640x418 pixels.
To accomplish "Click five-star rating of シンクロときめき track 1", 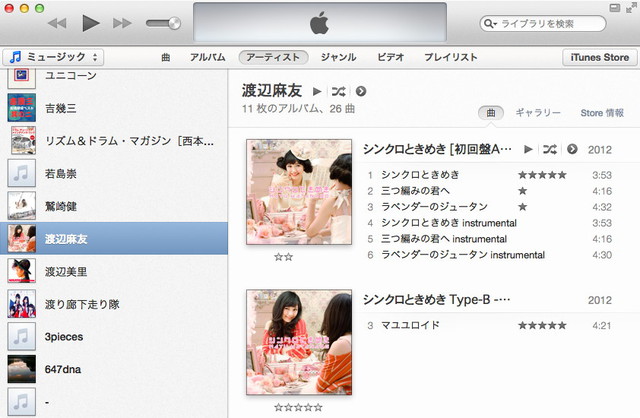I will [x=542, y=175].
